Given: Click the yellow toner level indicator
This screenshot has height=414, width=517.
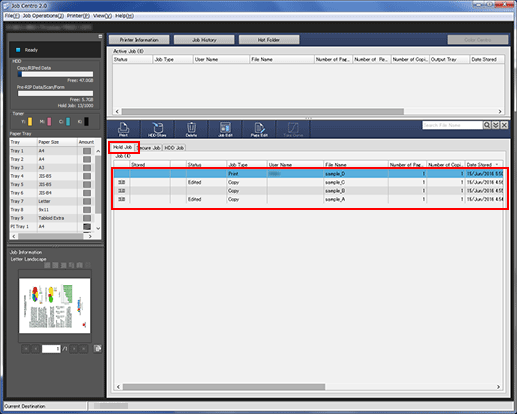Looking at the screenshot, I should click(x=30, y=122).
